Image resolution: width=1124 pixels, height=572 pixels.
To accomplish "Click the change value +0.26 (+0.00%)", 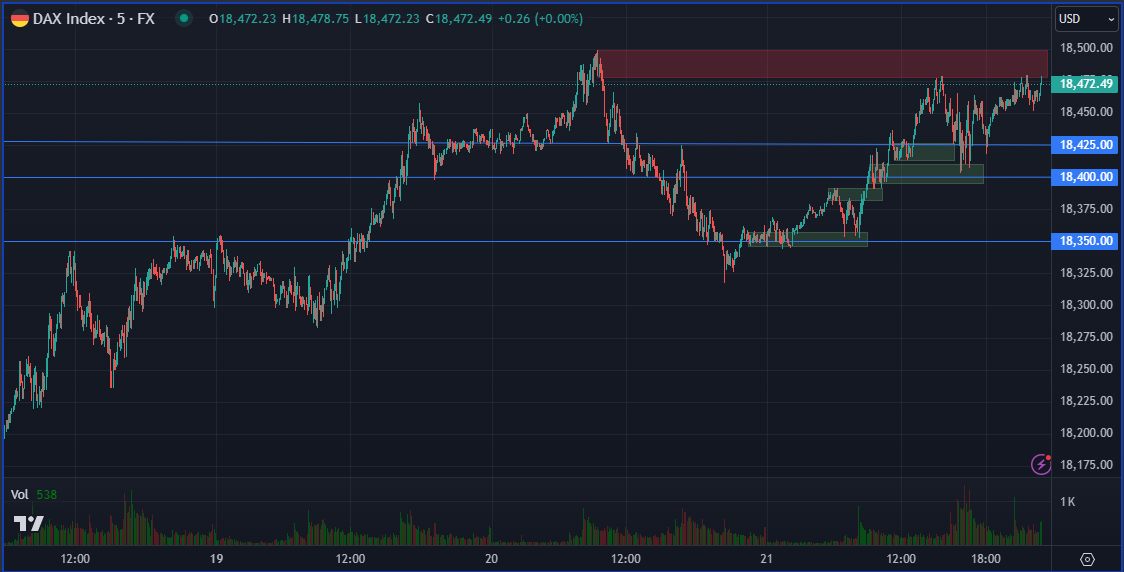I will [x=540, y=19].
